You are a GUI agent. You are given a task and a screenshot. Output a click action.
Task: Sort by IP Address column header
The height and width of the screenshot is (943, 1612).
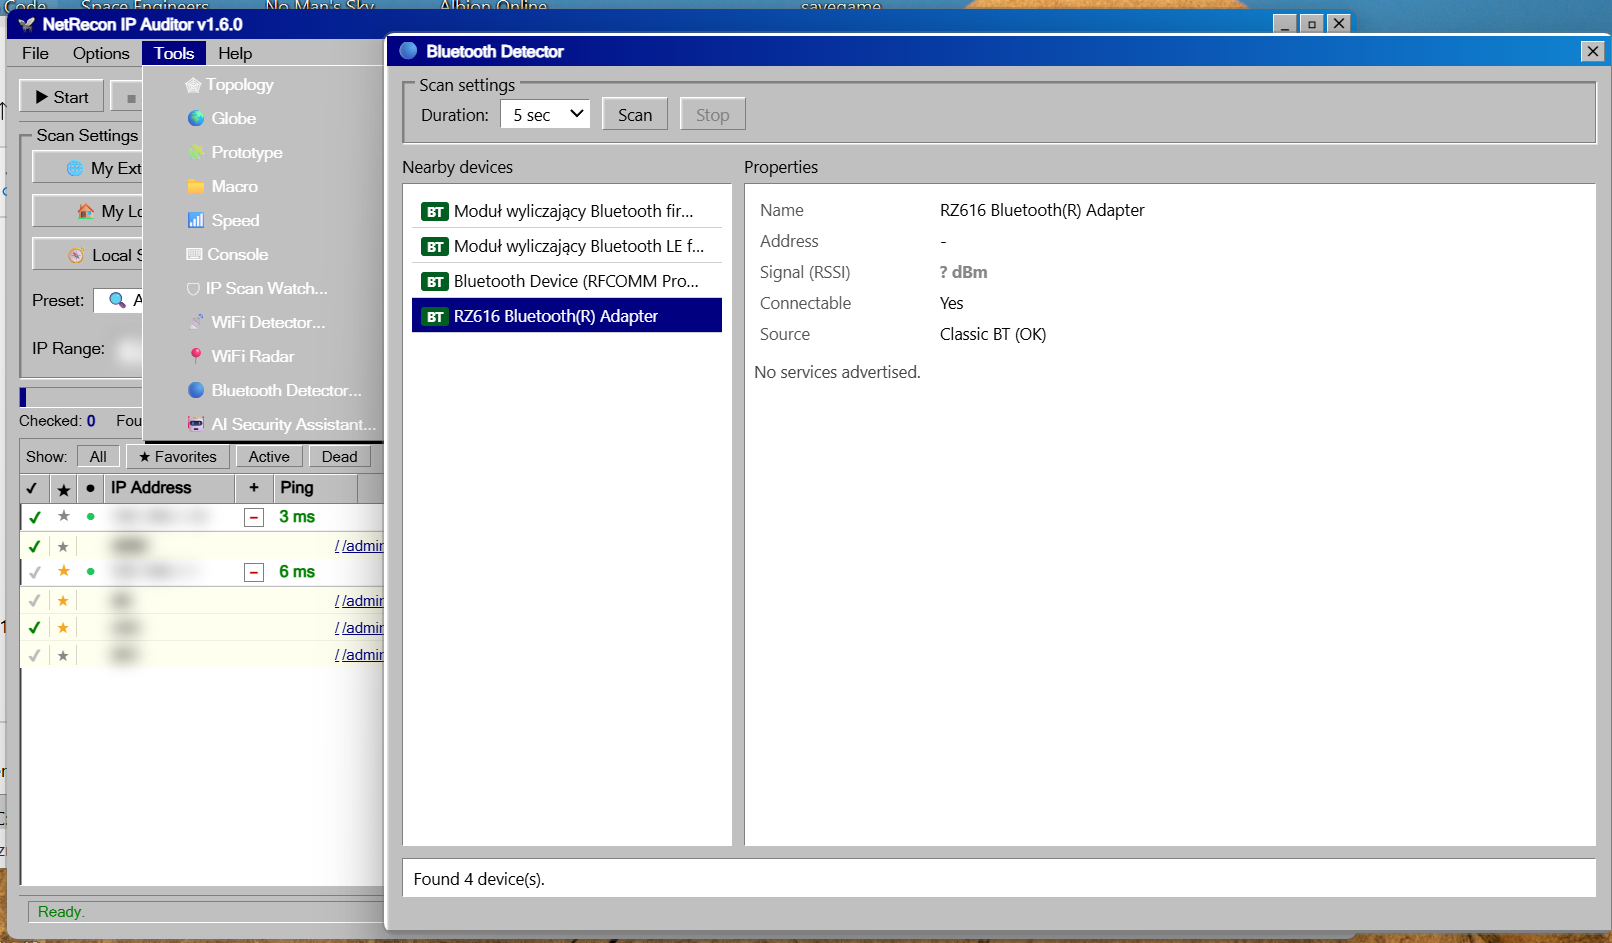click(x=170, y=488)
